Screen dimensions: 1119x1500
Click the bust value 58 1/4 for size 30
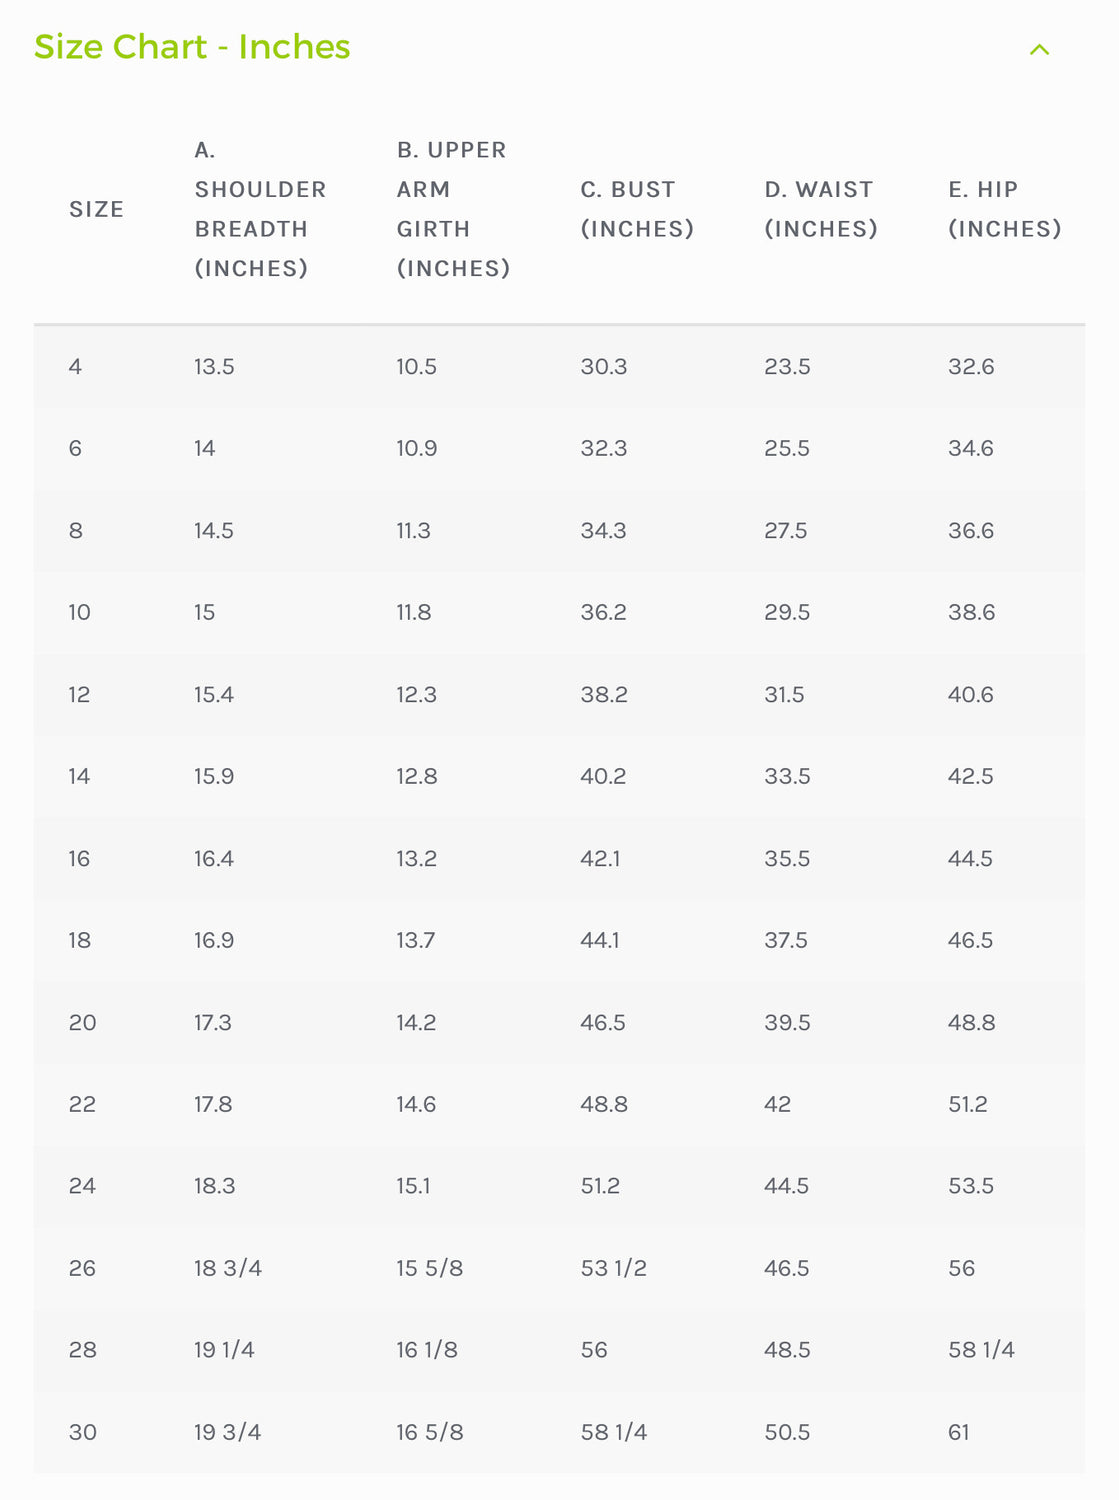(x=612, y=1432)
